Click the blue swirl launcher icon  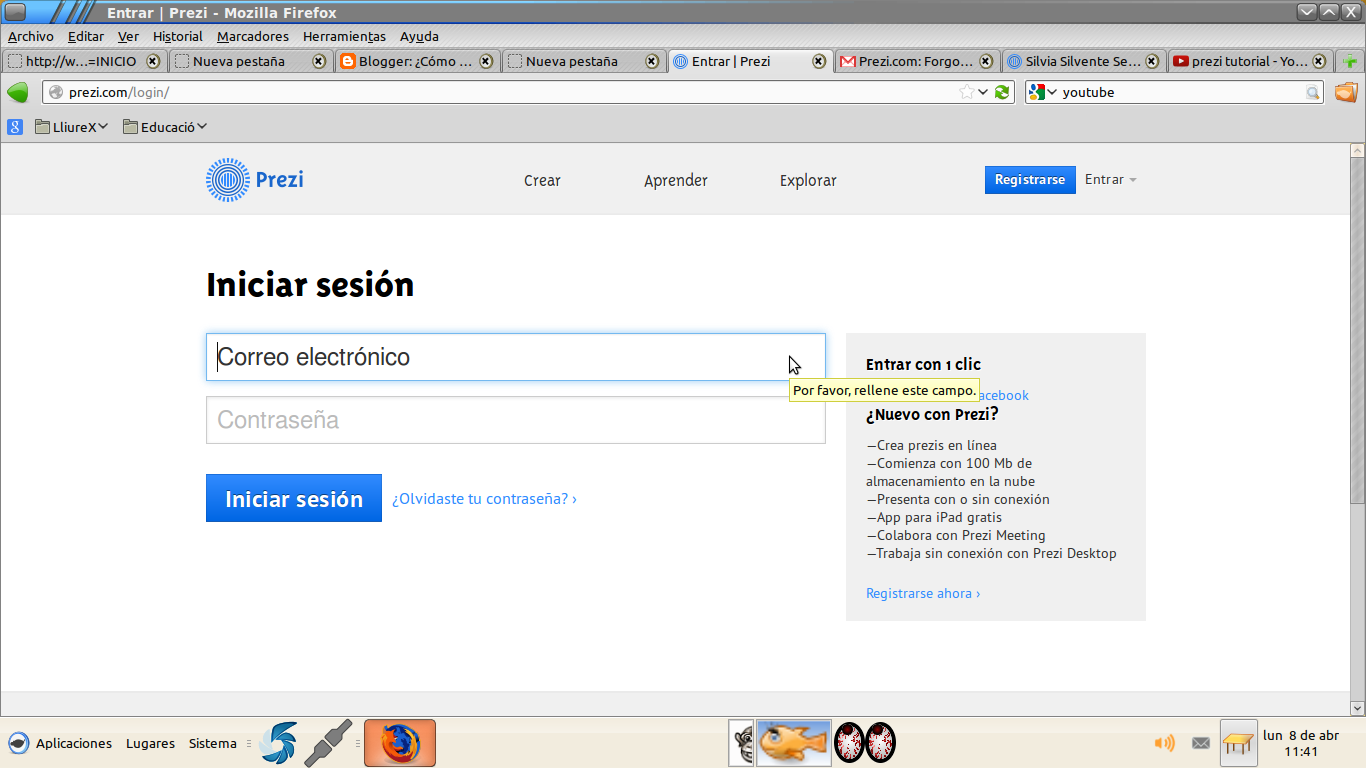click(278, 743)
